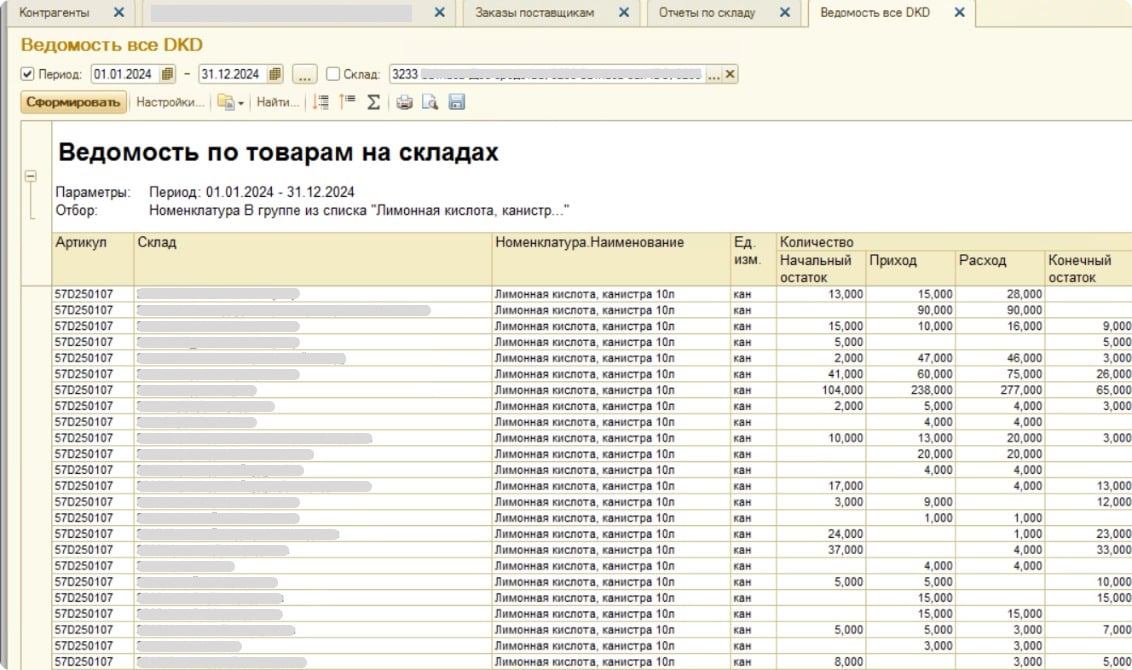Open calendar for the start date 01.01.2024
Viewport: 1132px width, 670px height.
tap(169, 73)
